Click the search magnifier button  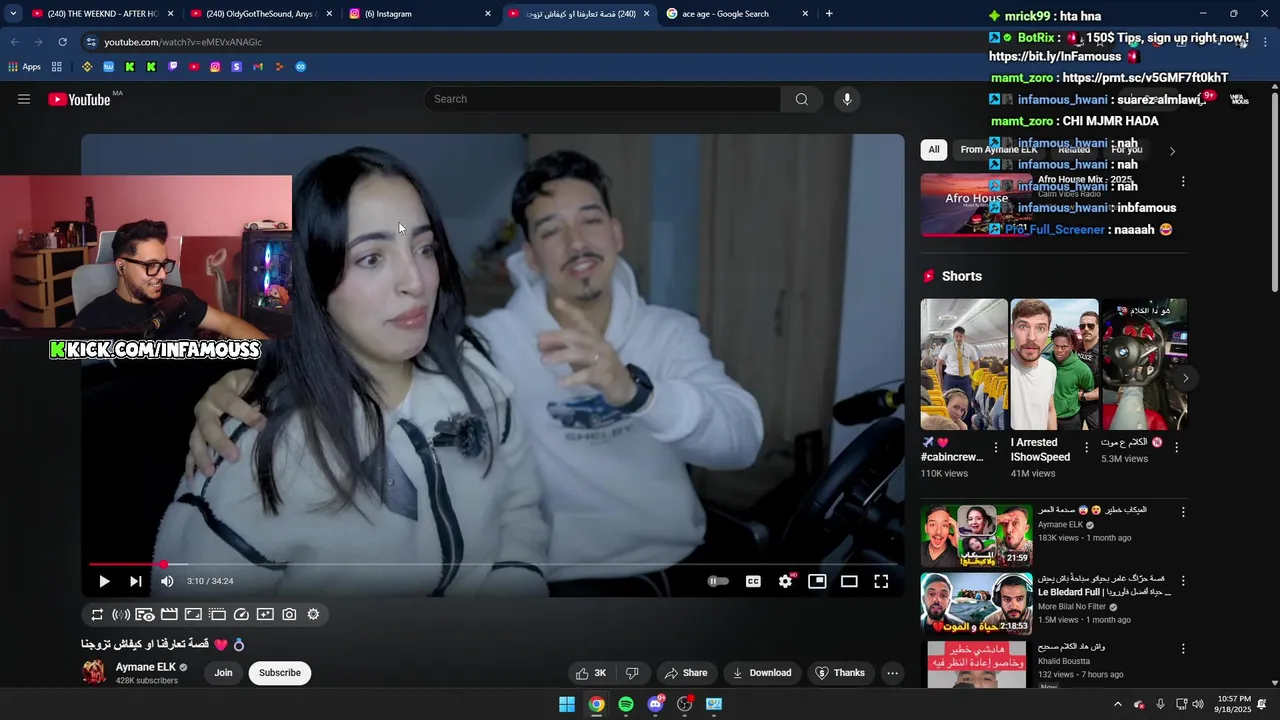click(x=802, y=99)
